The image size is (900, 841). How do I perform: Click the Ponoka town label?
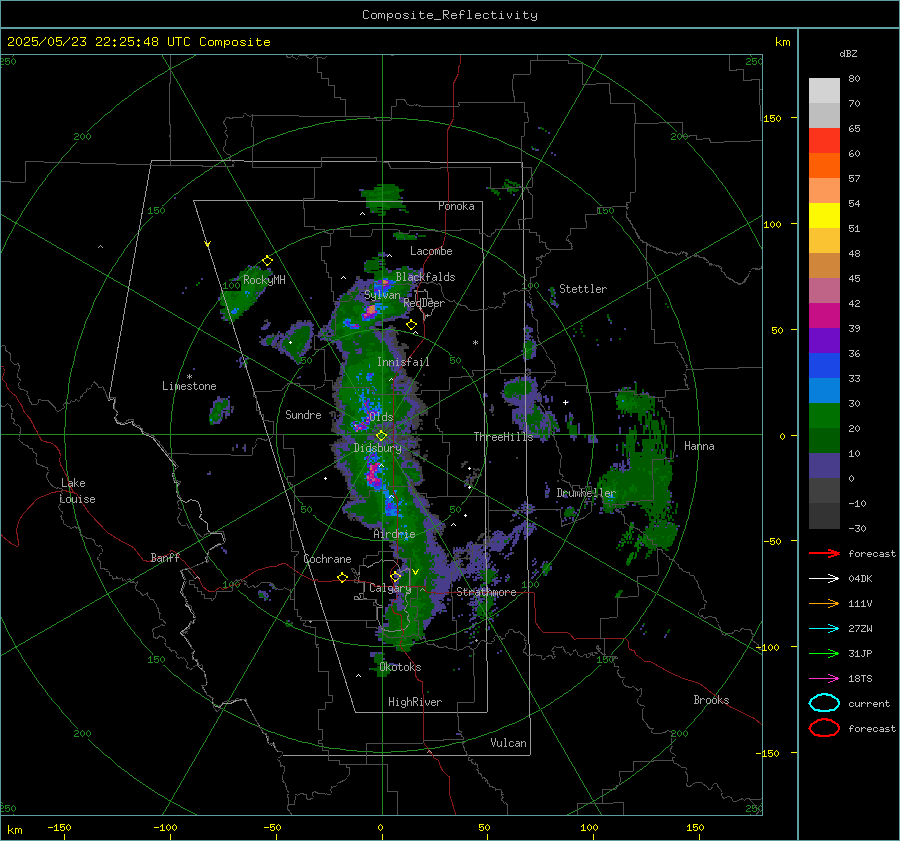tap(456, 206)
